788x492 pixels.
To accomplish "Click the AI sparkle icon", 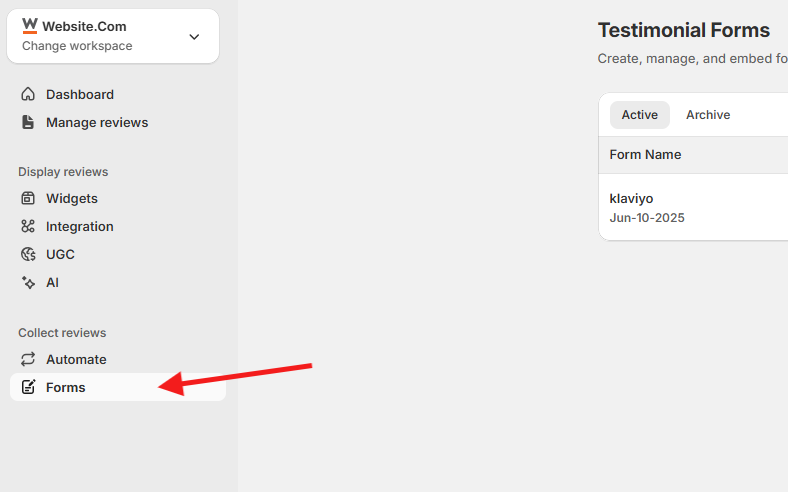I will point(28,283).
